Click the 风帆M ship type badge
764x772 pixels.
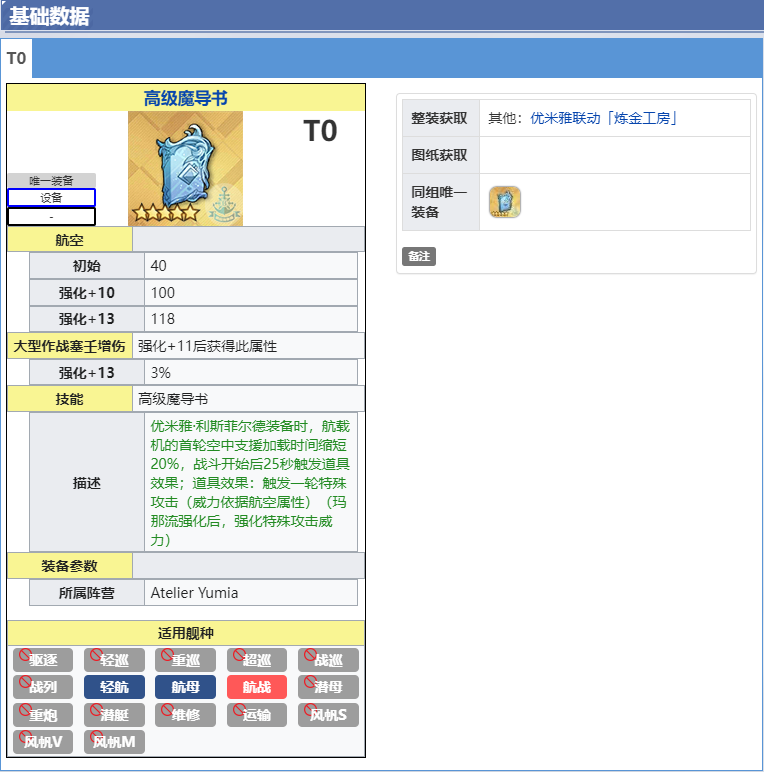point(114,742)
